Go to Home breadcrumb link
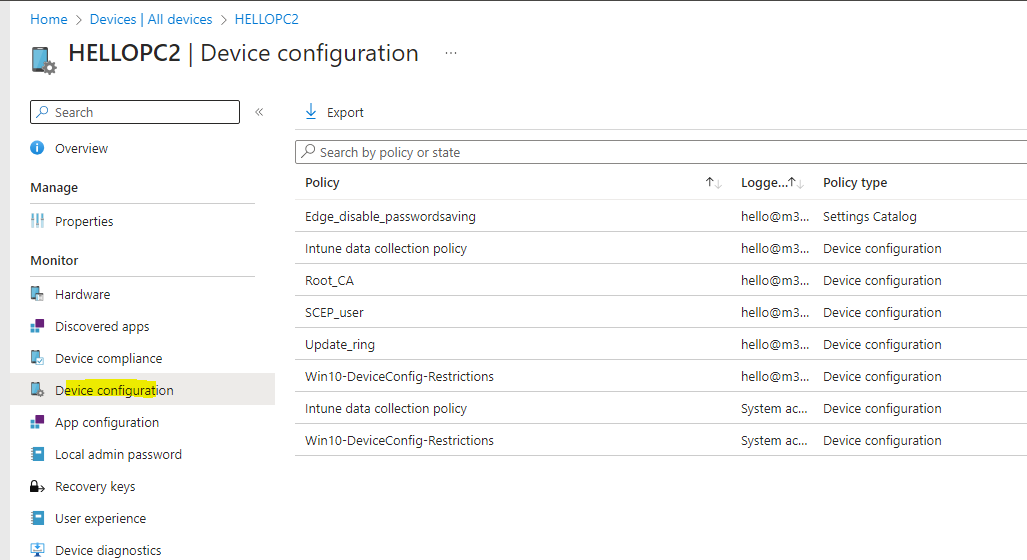Screen dimensions: 1027x560 (49, 19)
